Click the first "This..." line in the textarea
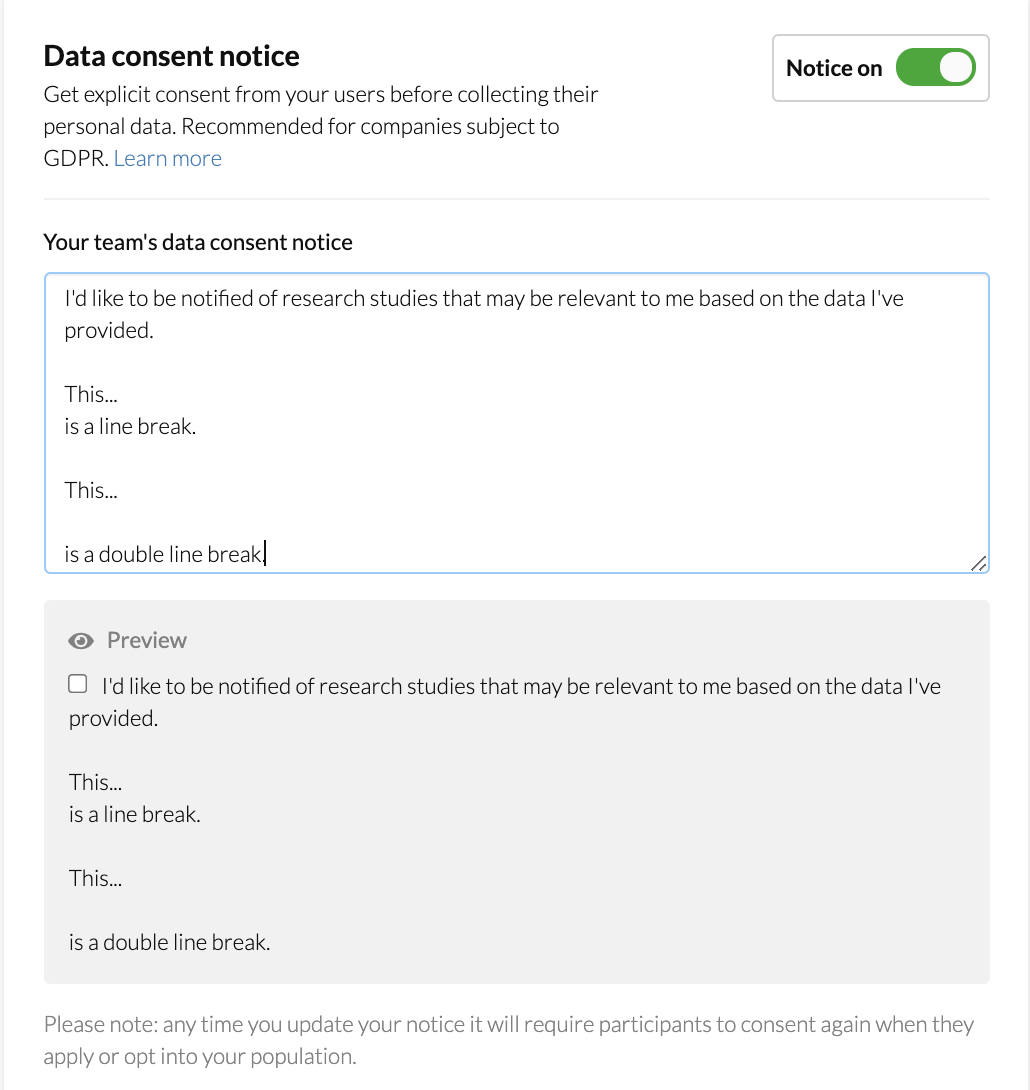The image size is (1030, 1090). pyautogui.click(x=91, y=394)
